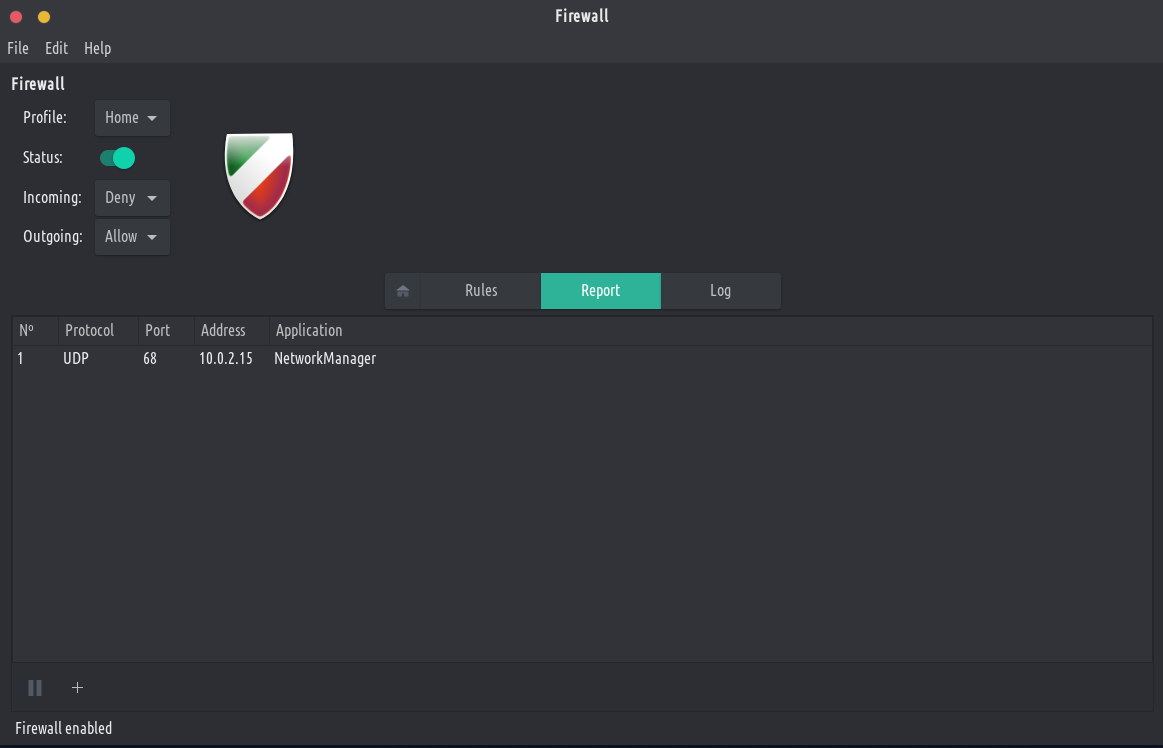
Task: Add a rule using the plus icon
Action: (x=77, y=688)
